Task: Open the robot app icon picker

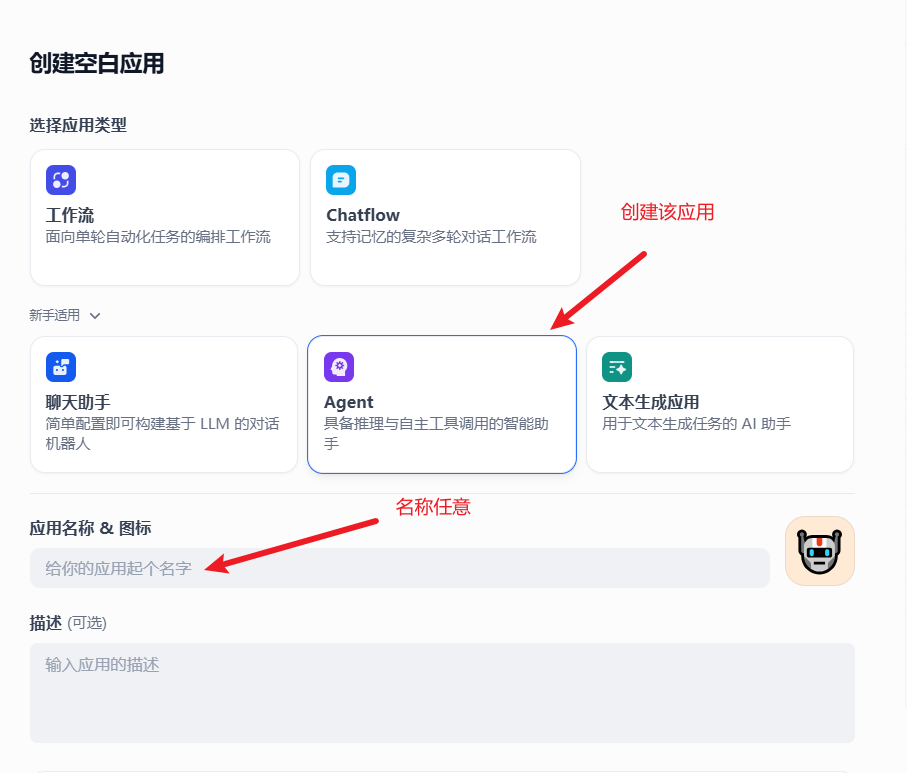Action: (x=820, y=551)
